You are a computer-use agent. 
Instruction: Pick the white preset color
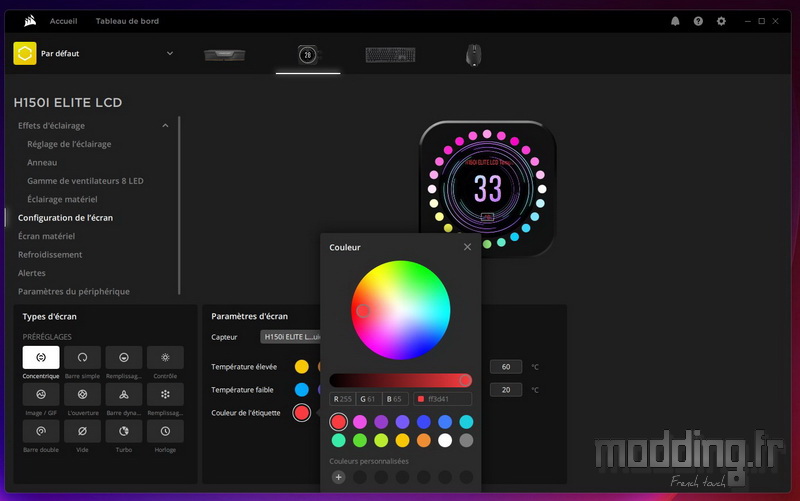(x=445, y=440)
